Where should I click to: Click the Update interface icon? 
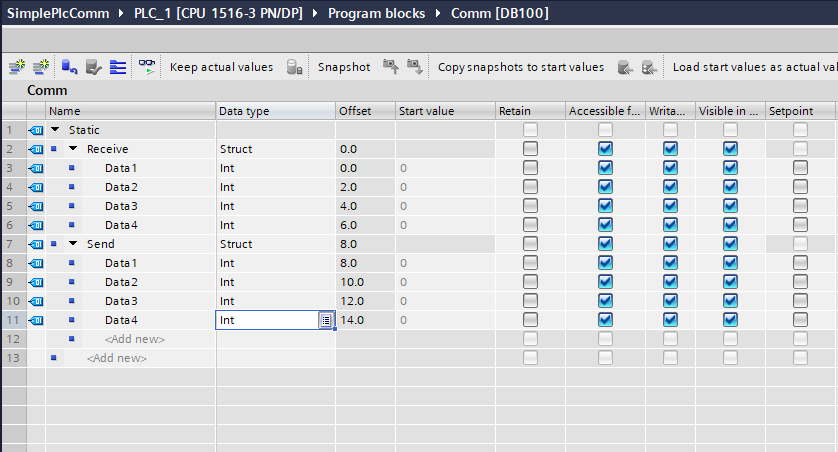click(93, 67)
